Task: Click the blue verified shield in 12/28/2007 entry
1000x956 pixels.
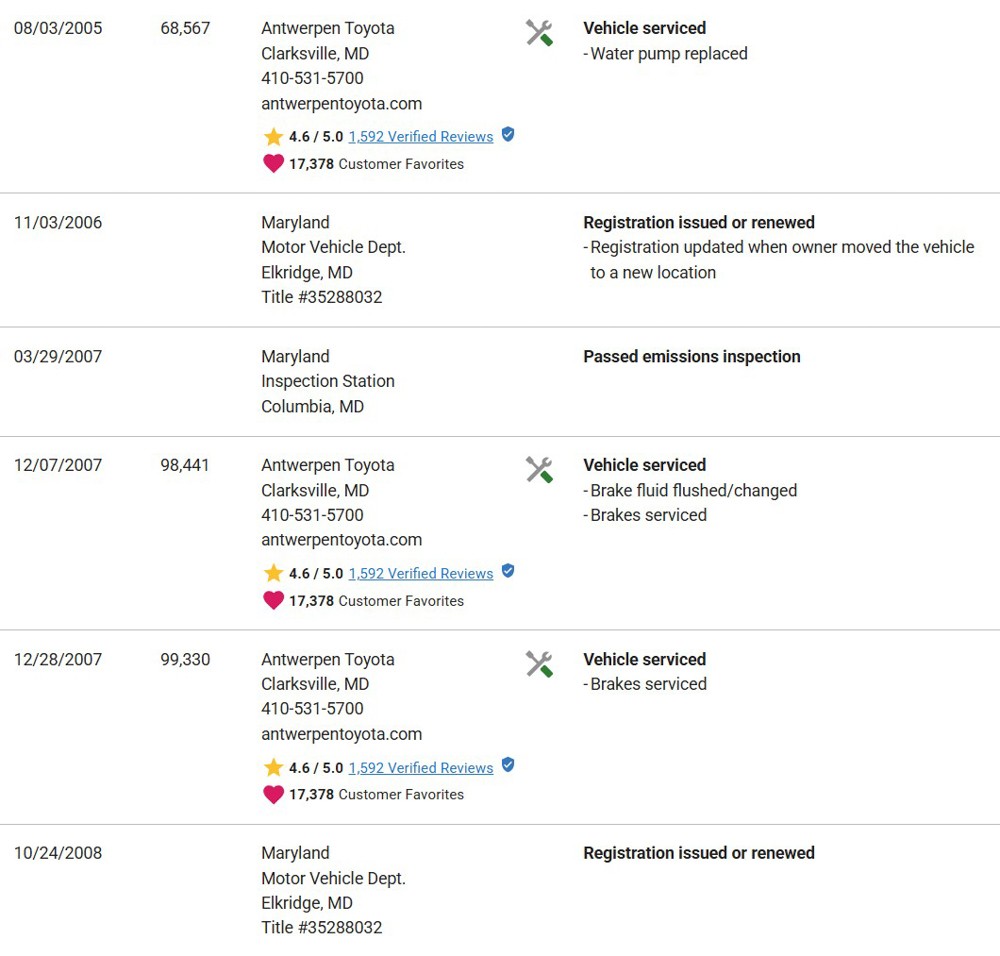Action: (508, 765)
